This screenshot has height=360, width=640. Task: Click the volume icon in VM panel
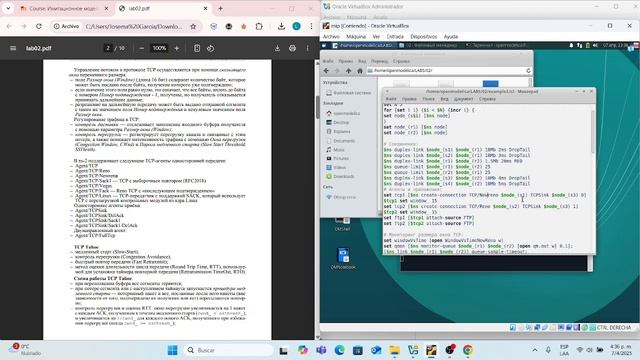point(595,45)
